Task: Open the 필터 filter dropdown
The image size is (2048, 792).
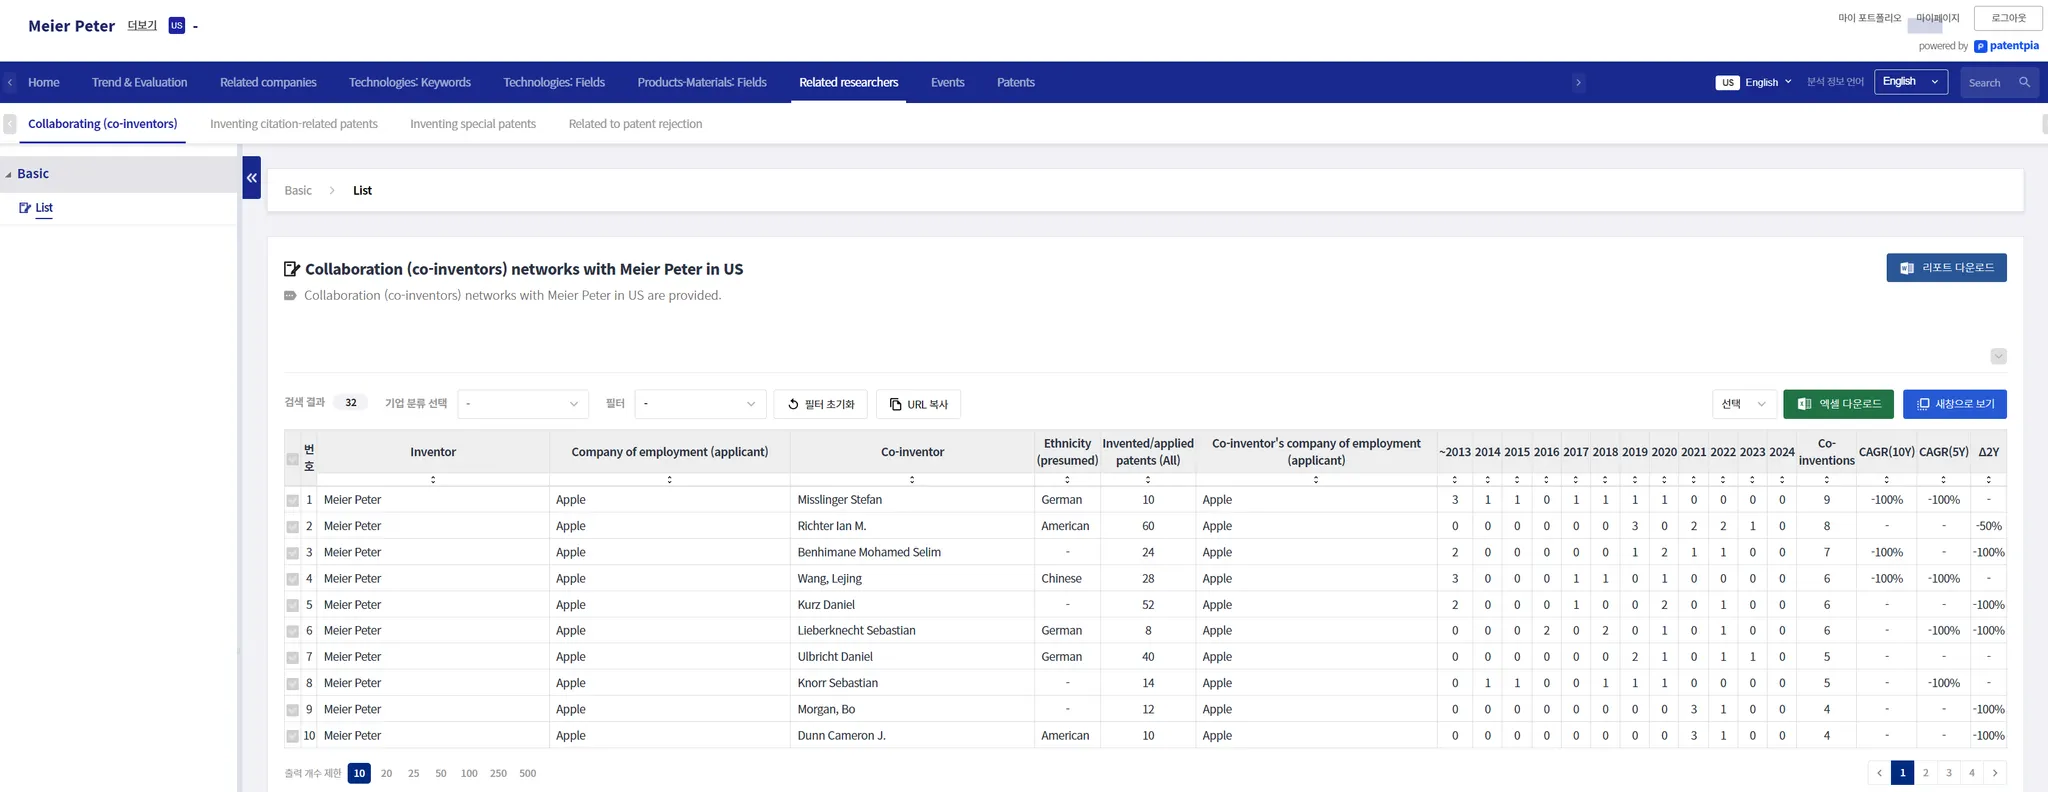Action: coord(700,404)
